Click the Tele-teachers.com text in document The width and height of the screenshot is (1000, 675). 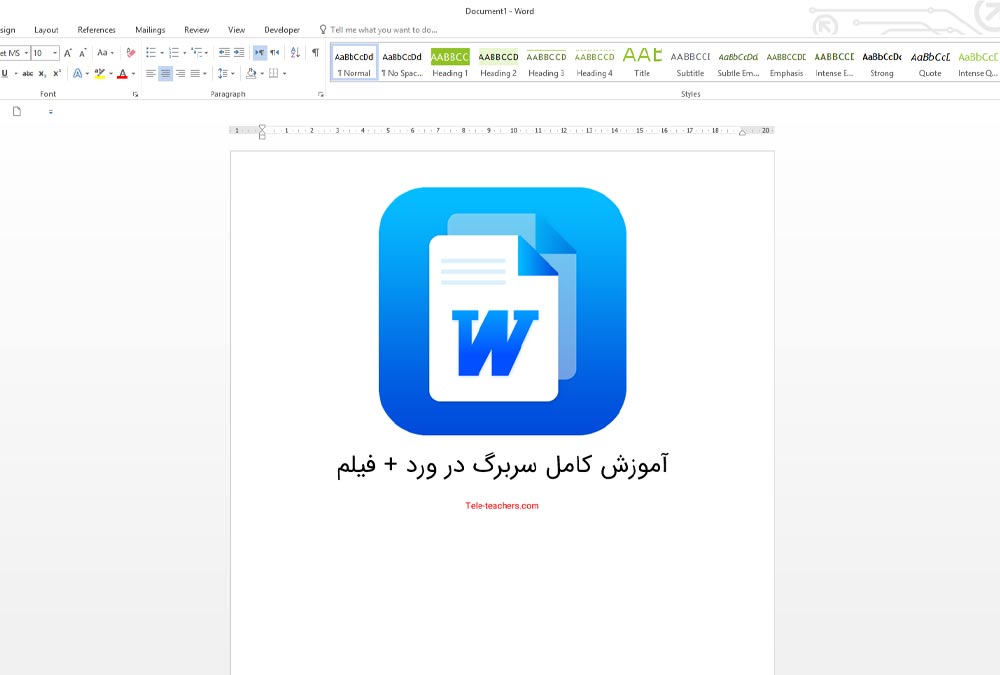pos(502,506)
